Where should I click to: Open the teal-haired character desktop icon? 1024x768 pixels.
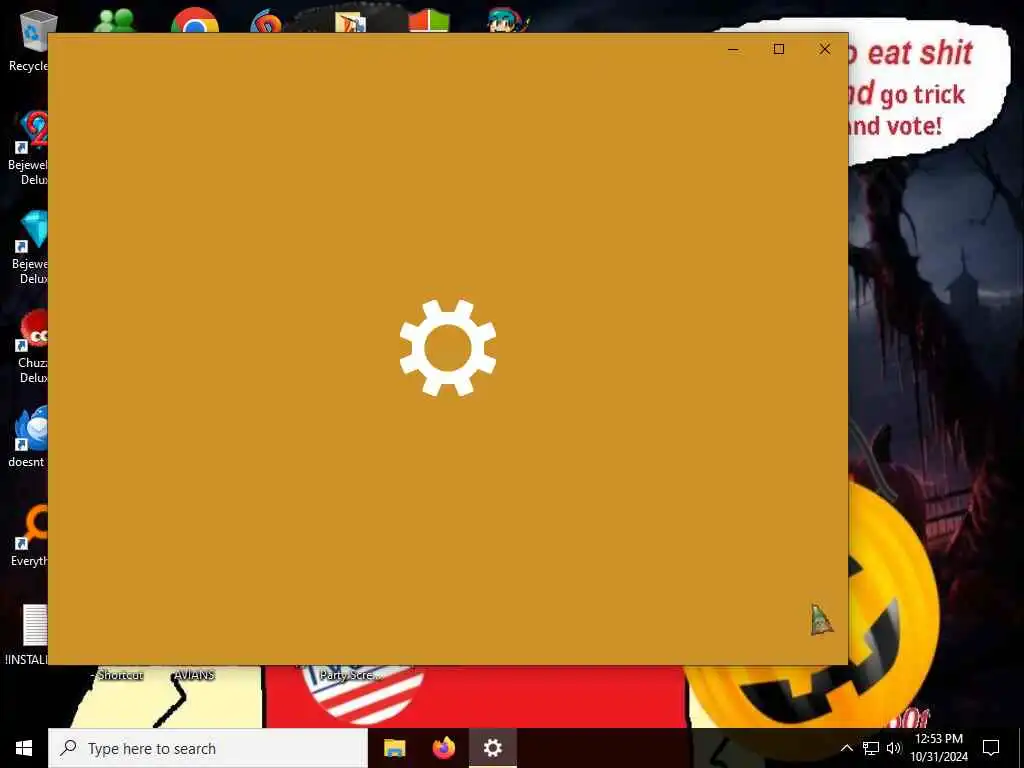tap(507, 21)
